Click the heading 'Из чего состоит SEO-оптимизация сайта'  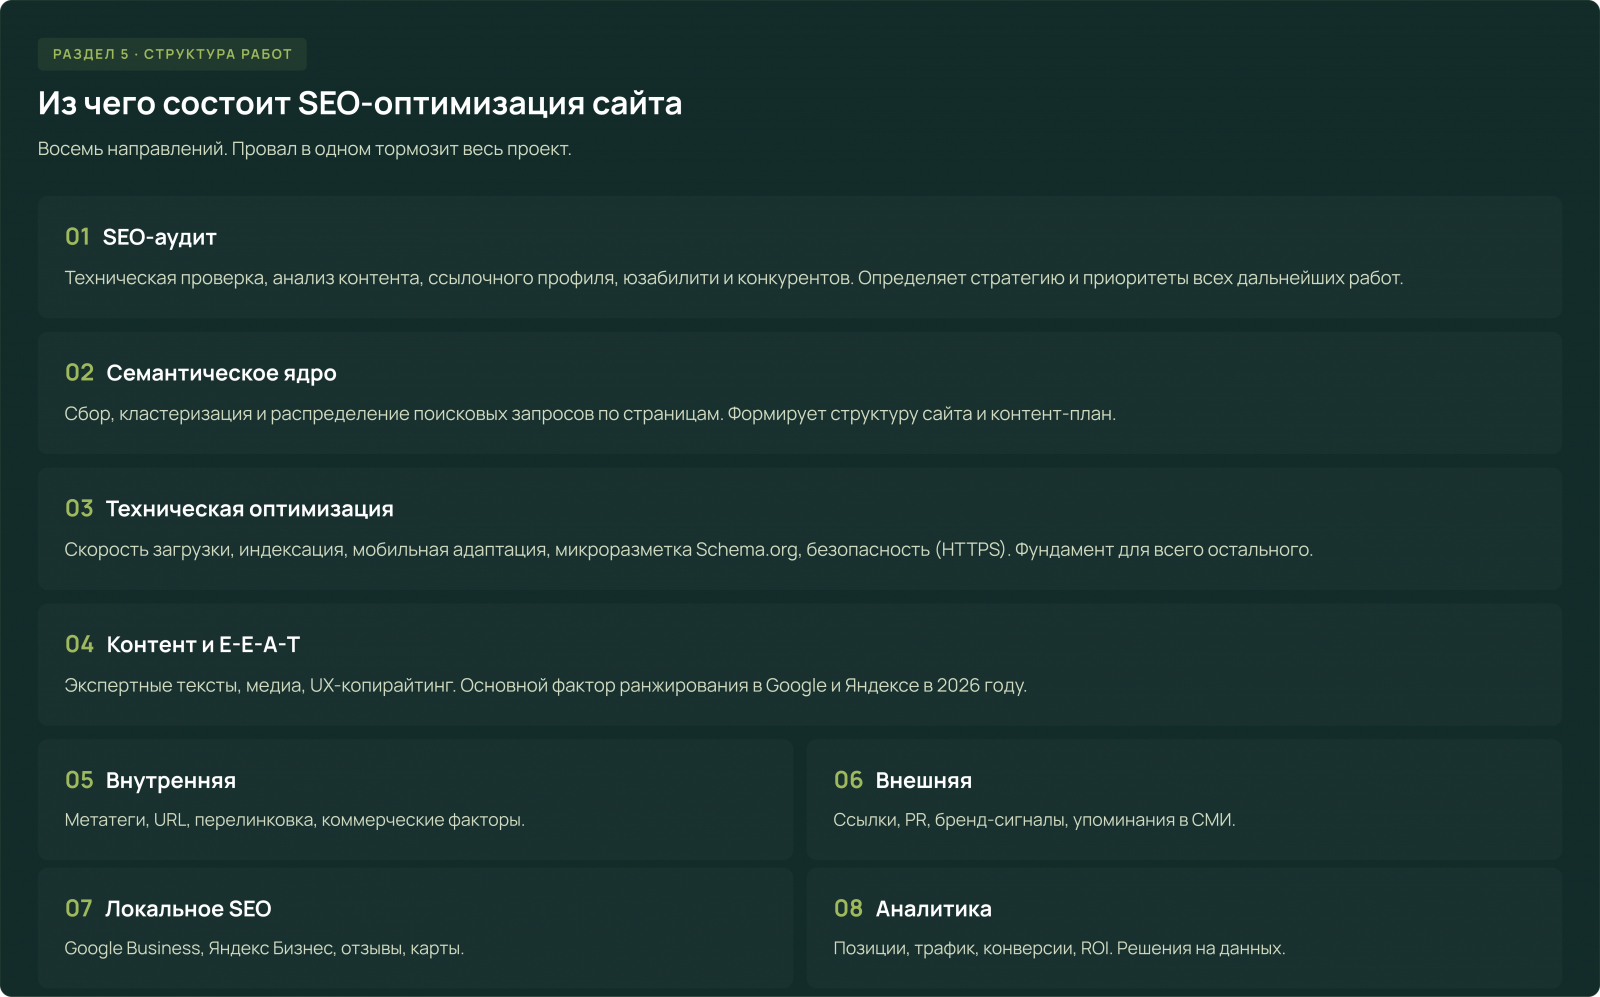(x=360, y=104)
